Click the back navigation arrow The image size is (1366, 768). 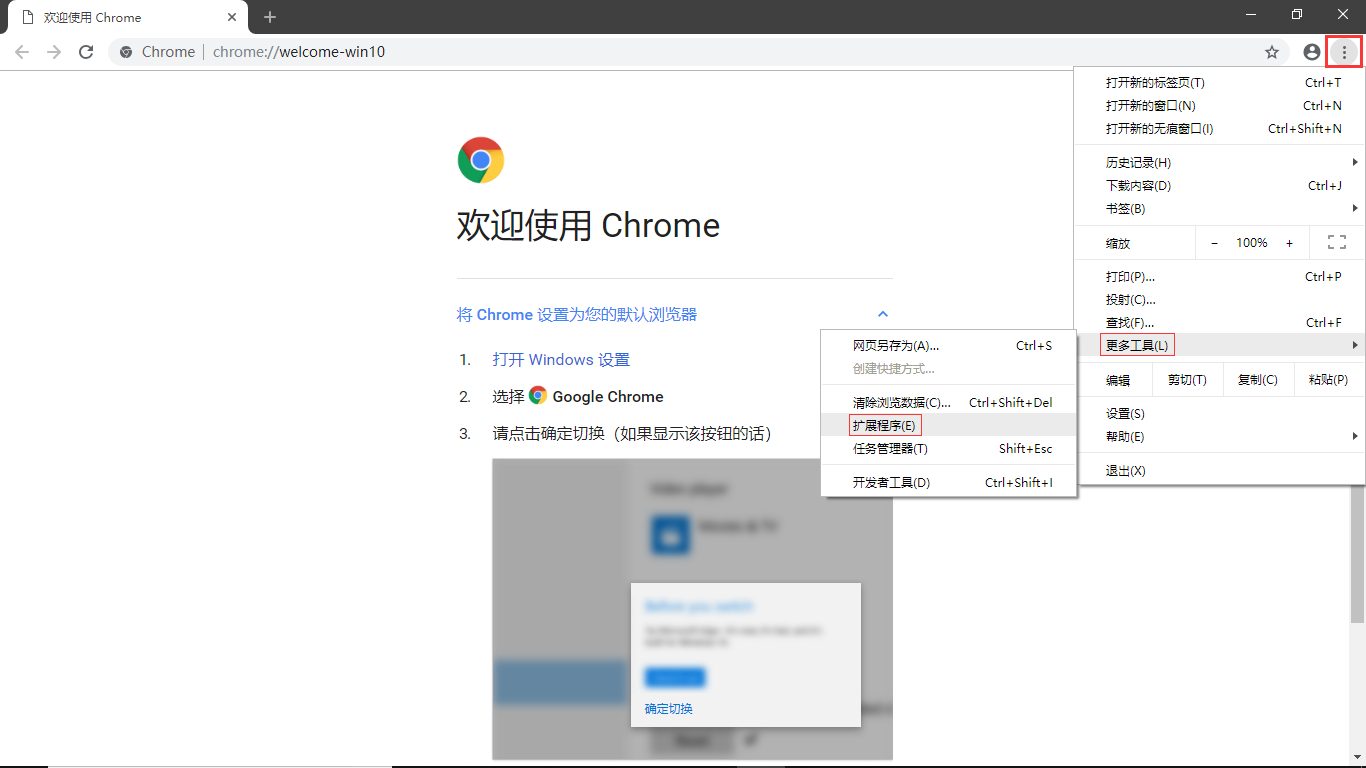pos(22,52)
